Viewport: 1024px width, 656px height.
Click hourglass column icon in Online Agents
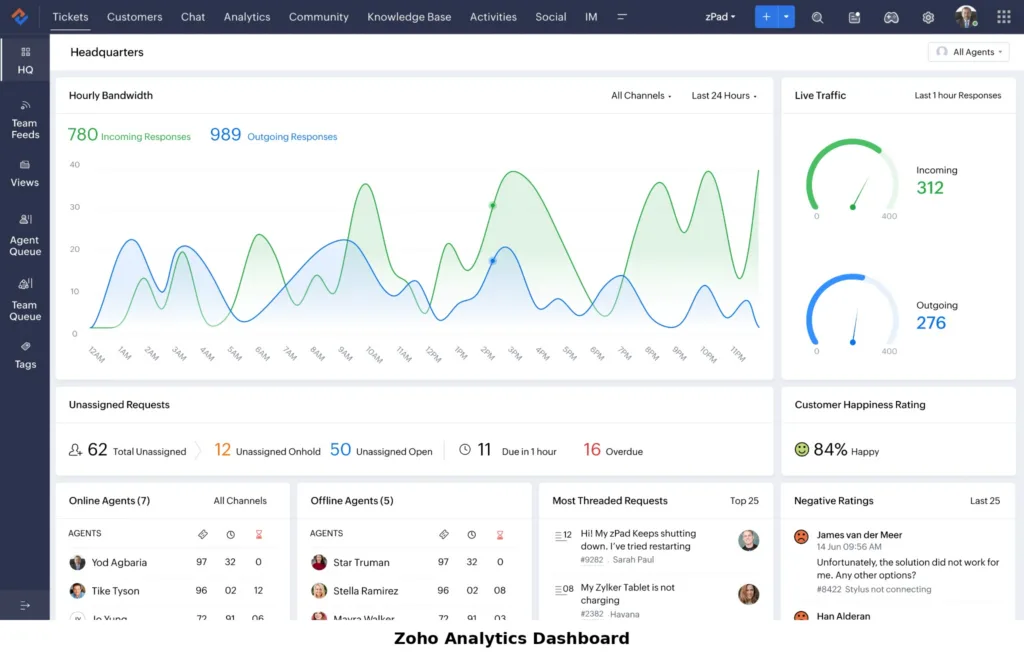click(x=259, y=534)
